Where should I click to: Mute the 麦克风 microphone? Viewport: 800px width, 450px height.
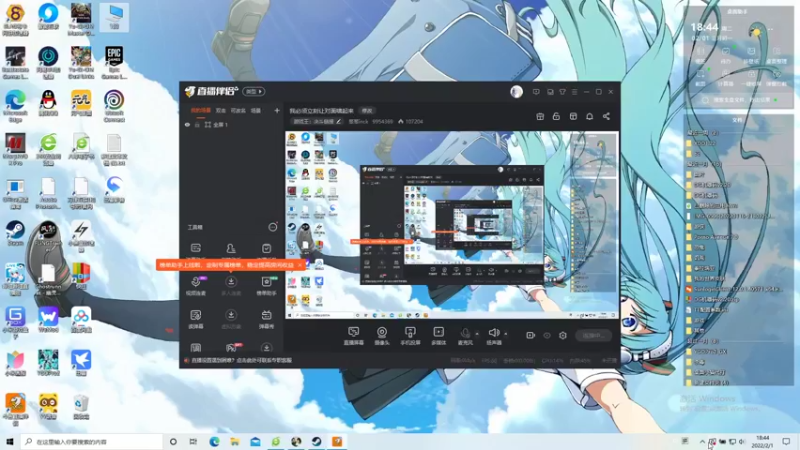coord(465,336)
